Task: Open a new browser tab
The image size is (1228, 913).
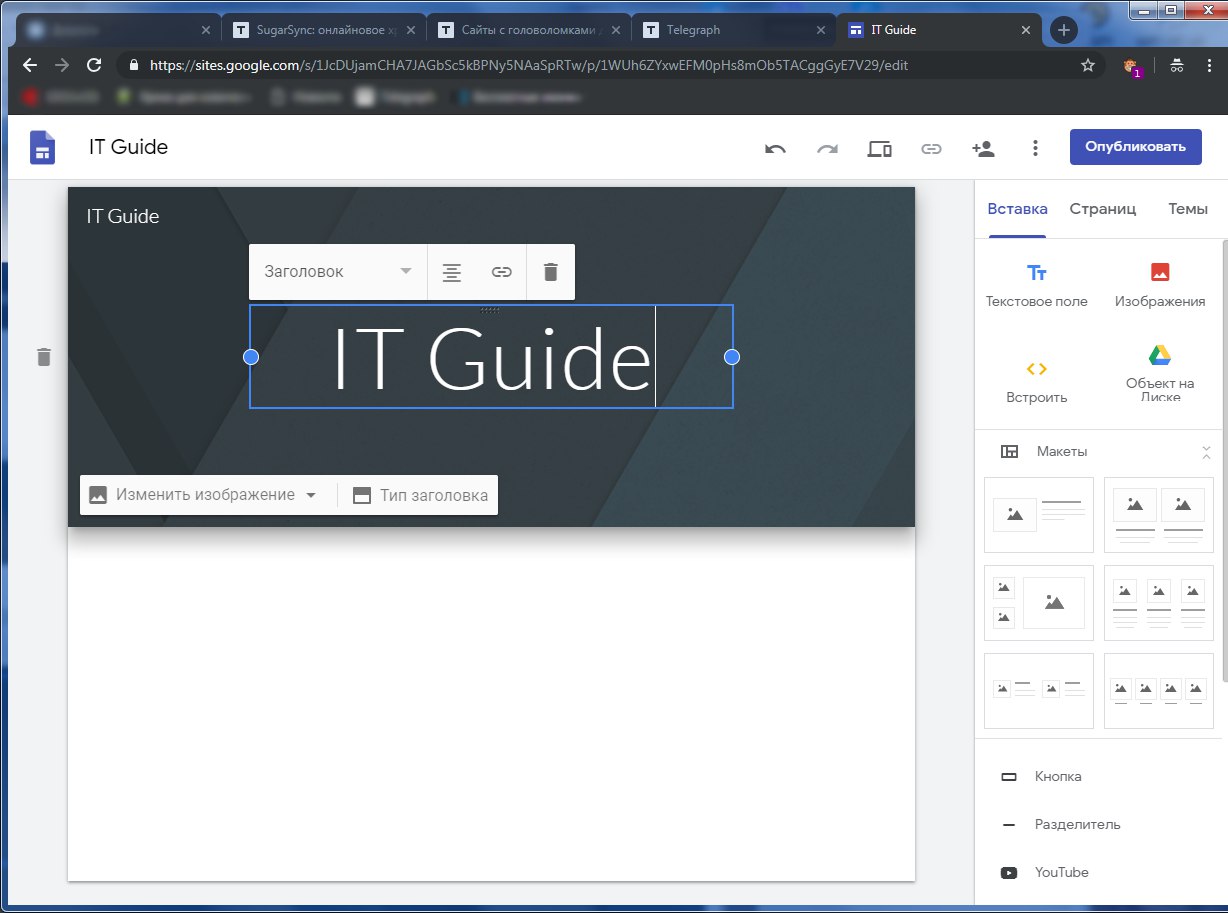Action: 1063,31
